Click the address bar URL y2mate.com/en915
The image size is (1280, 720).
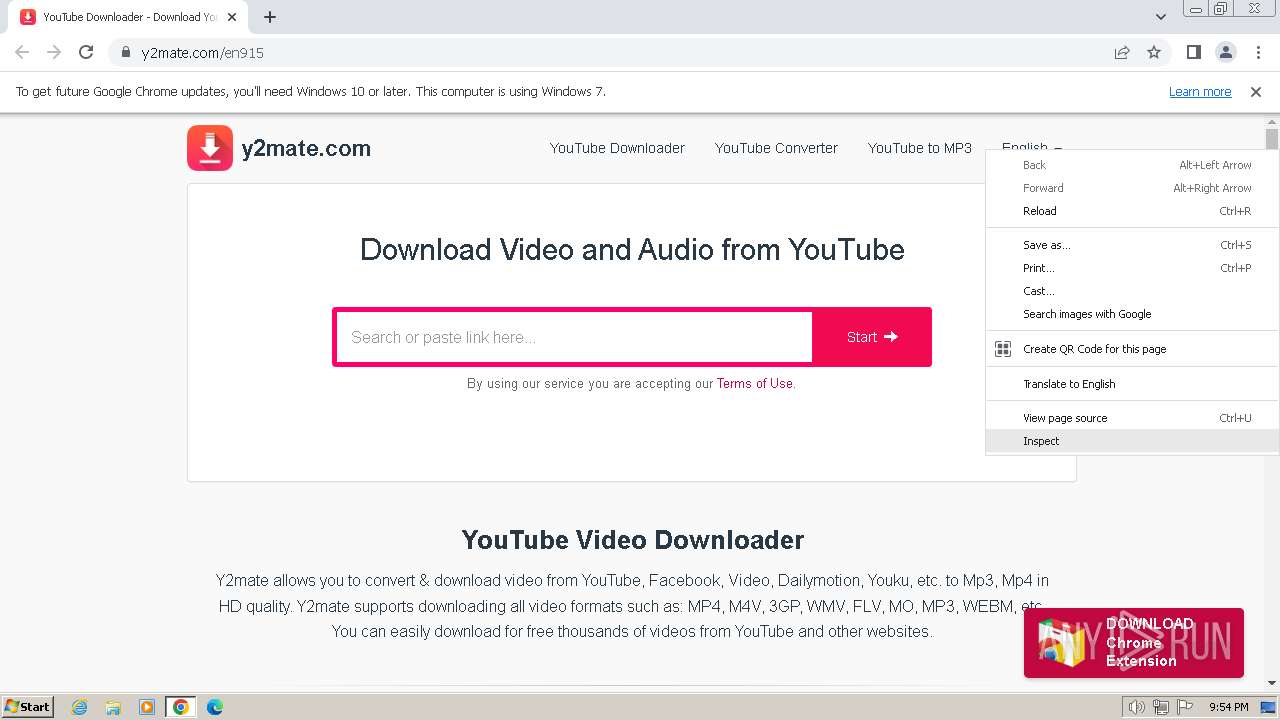203,53
